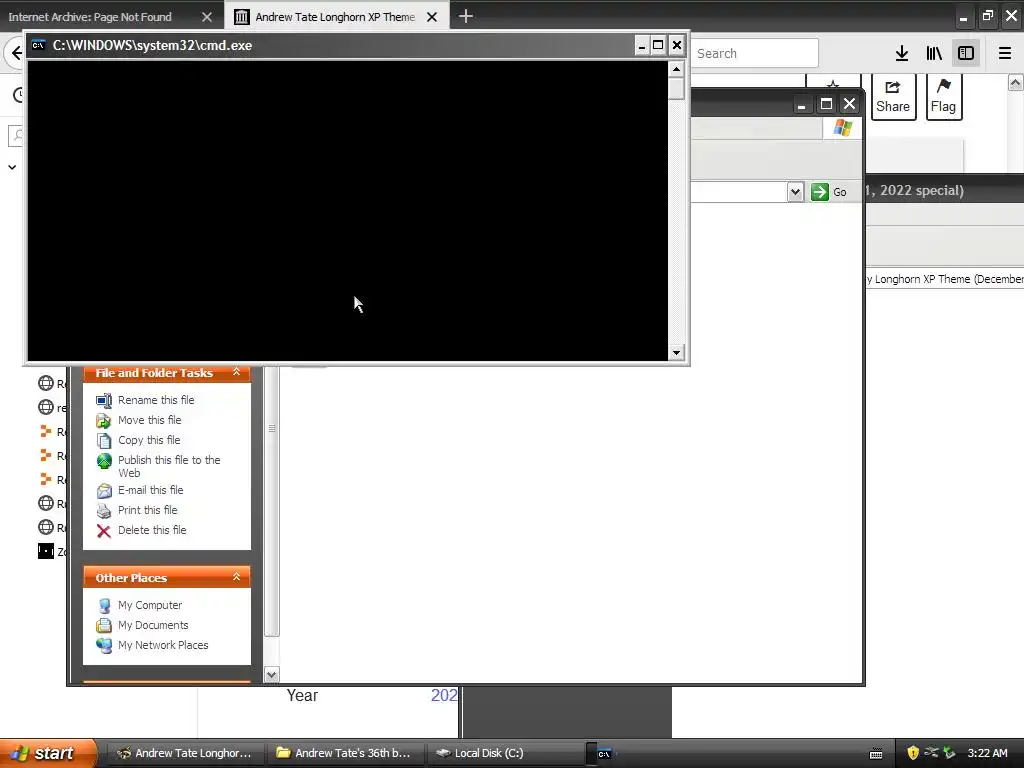Click the My Documents folder icon
The height and width of the screenshot is (768, 1024).
point(104,626)
